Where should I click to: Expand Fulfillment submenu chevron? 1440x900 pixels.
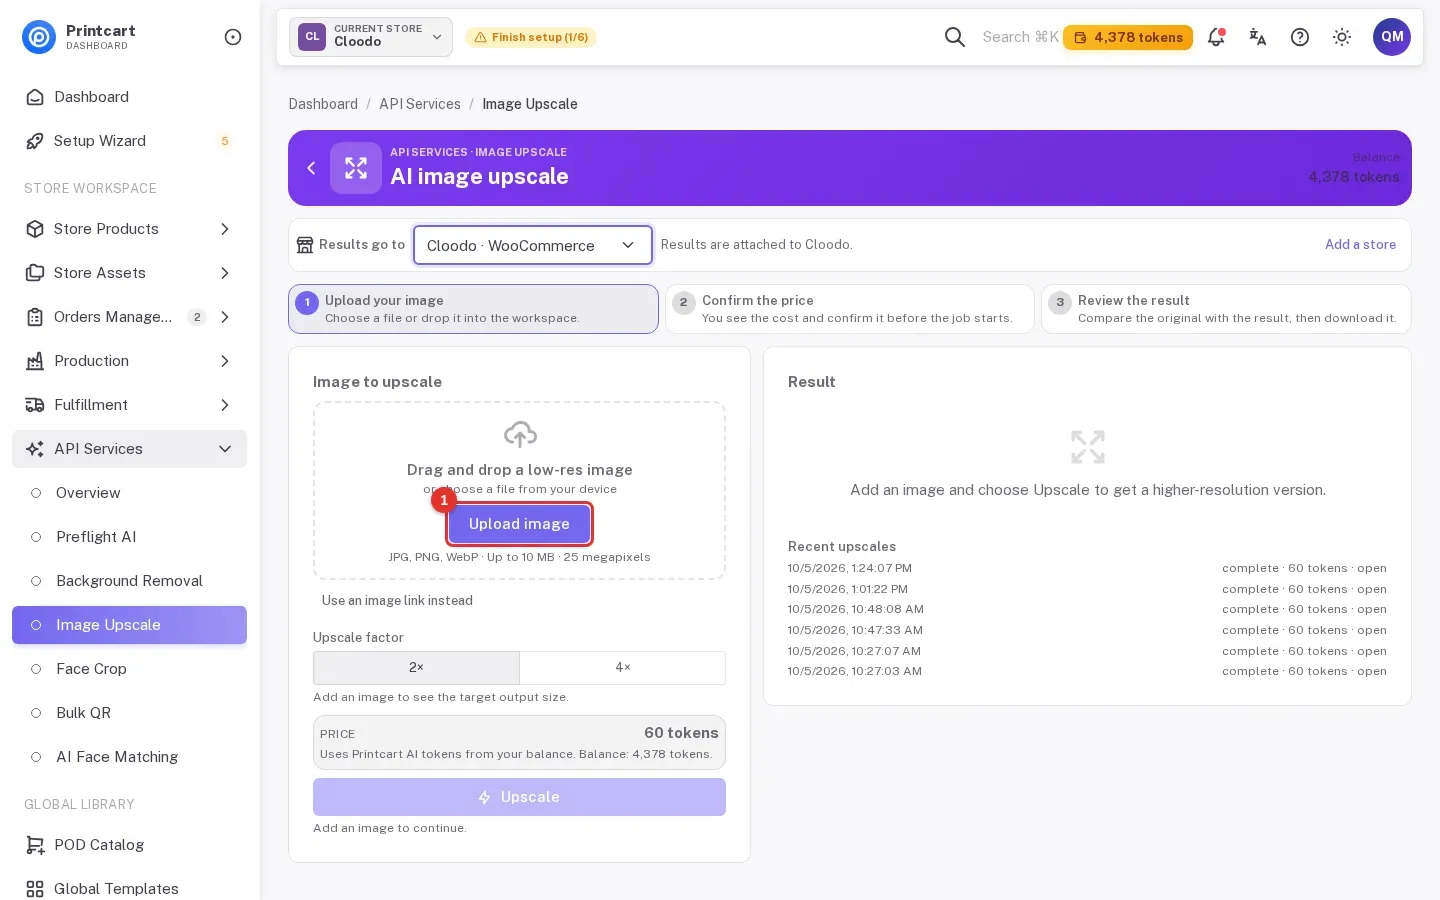pos(225,405)
